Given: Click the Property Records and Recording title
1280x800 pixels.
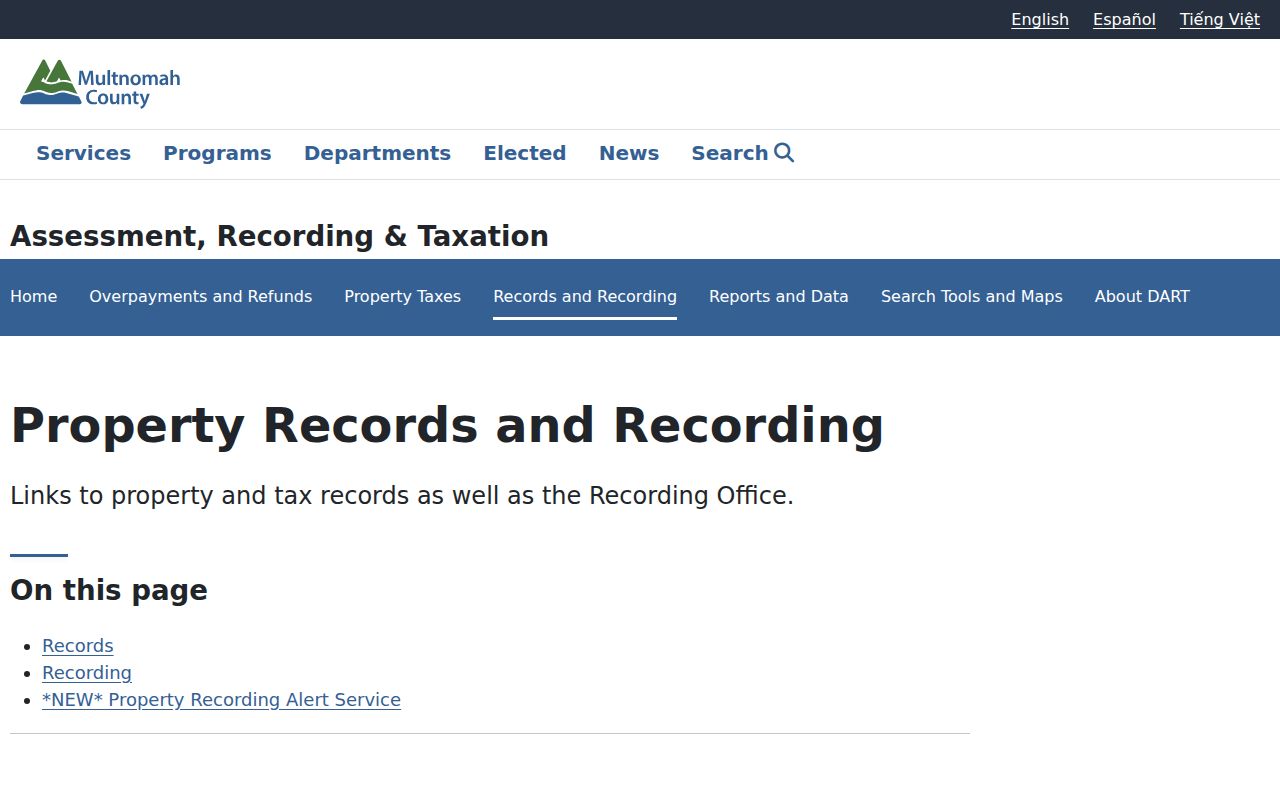Looking at the screenshot, I should [447, 425].
